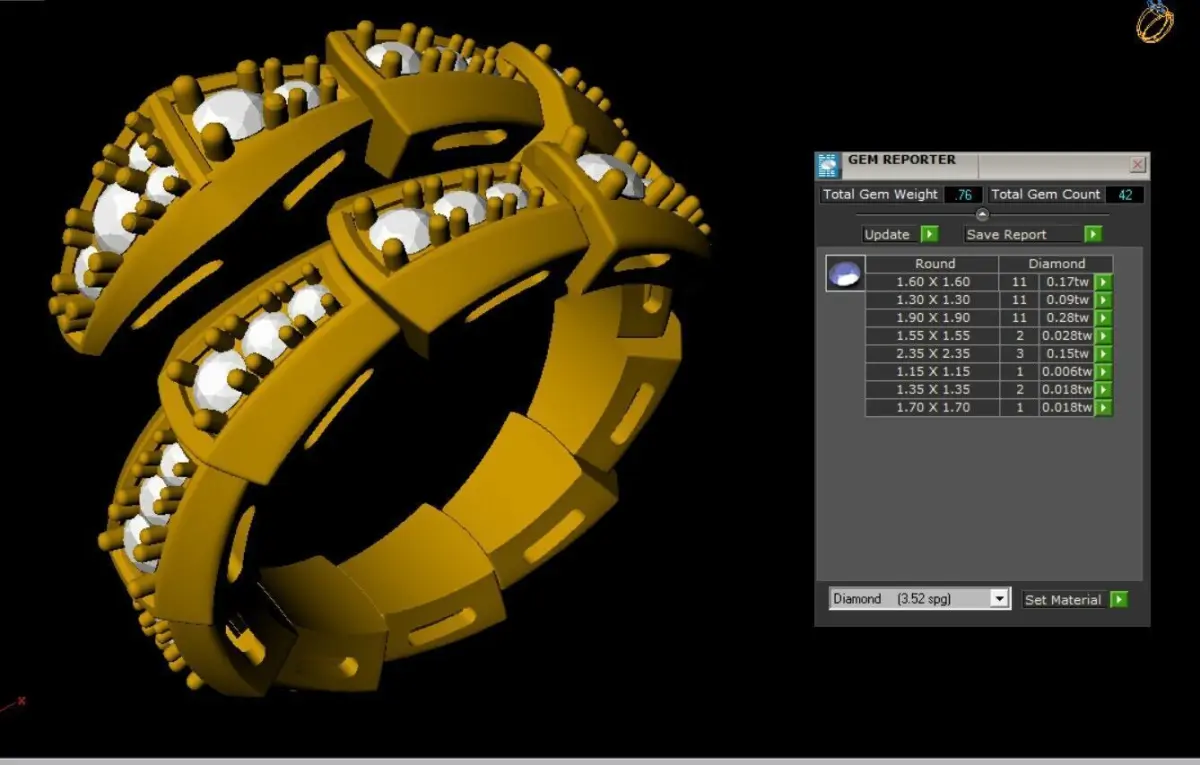Screen dimensions: 1200x765
Task: Click the 0.17tw weight cell
Action: tap(1067, 282)
